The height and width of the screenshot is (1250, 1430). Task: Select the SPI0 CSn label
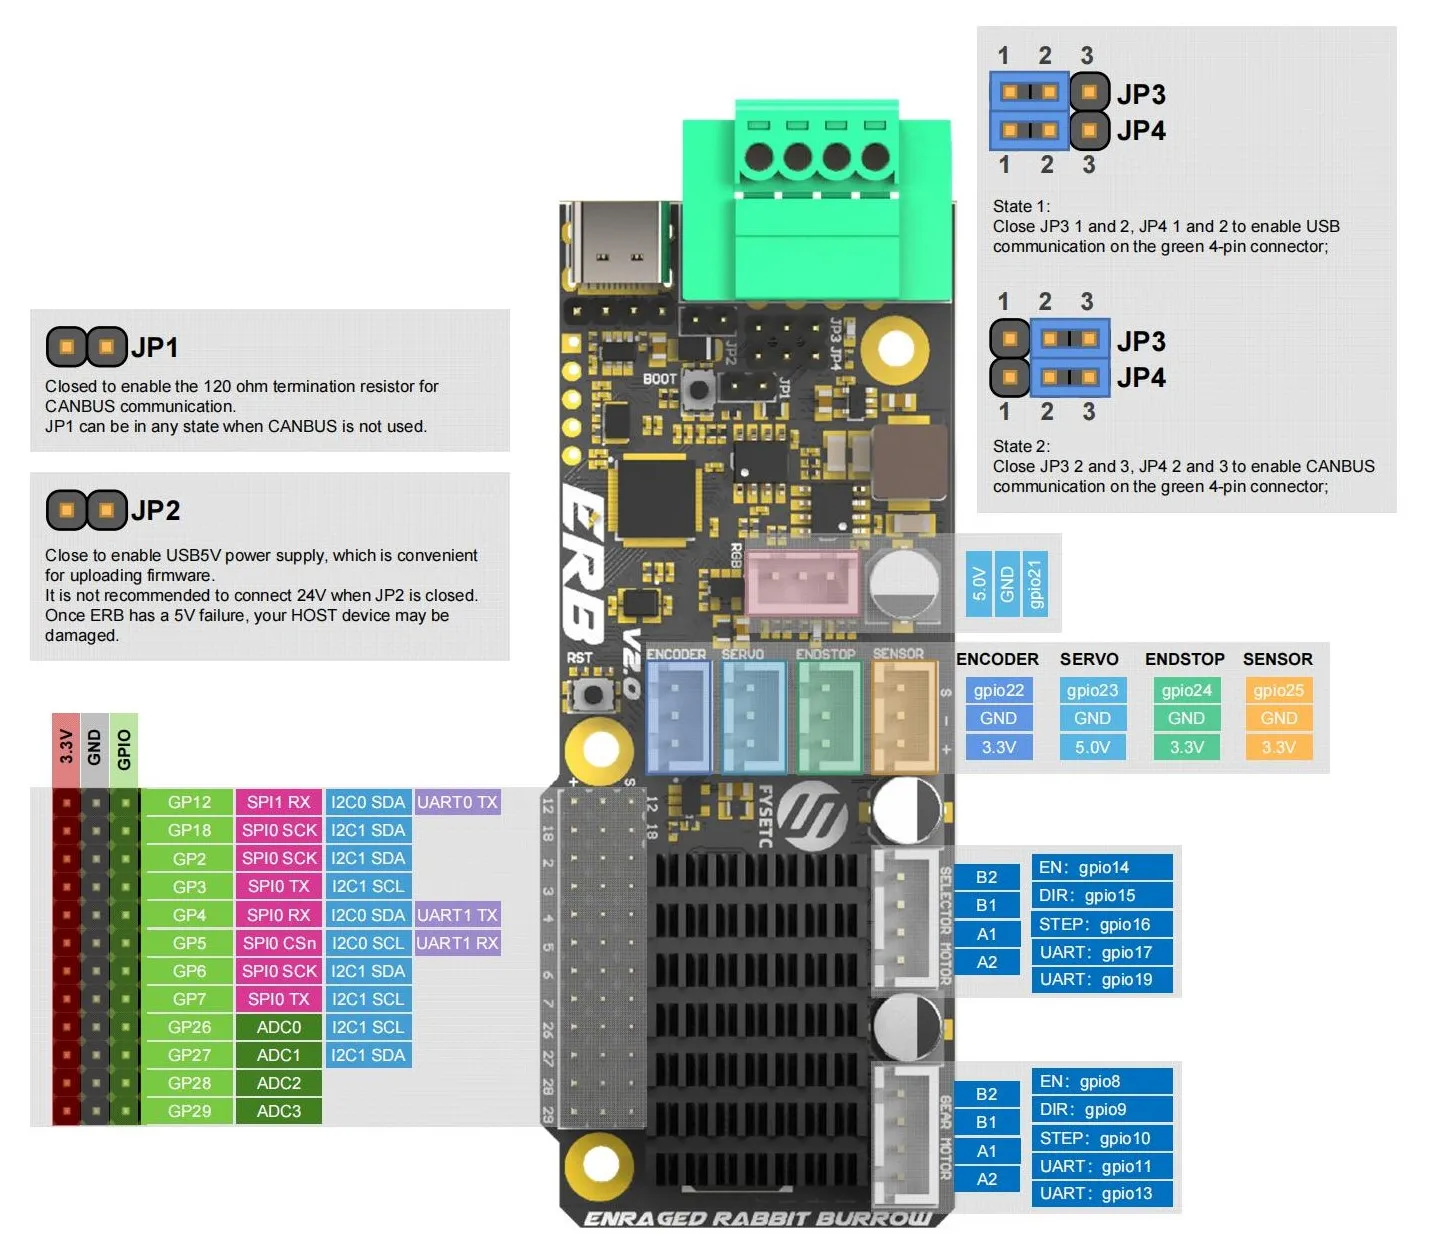278,943
